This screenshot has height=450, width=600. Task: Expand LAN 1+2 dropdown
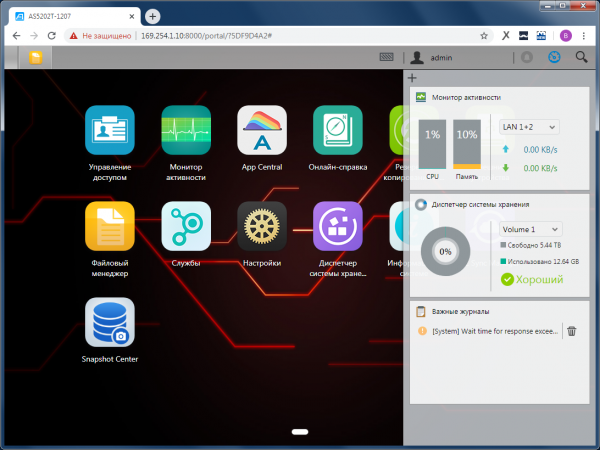(x=528, y=127)
